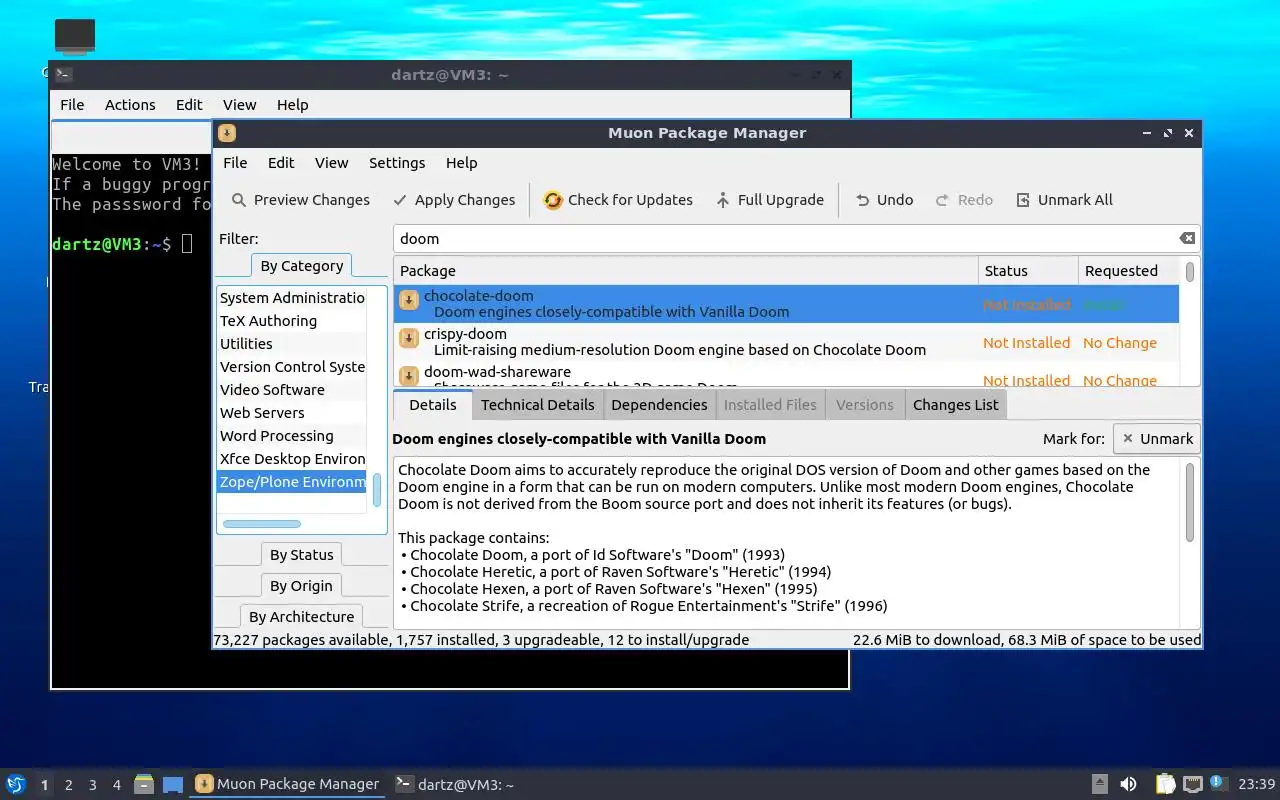Viewport: 1280px width, 800px height.
Task: Open the terminal Actions menu
Action: tap(130, 105)
